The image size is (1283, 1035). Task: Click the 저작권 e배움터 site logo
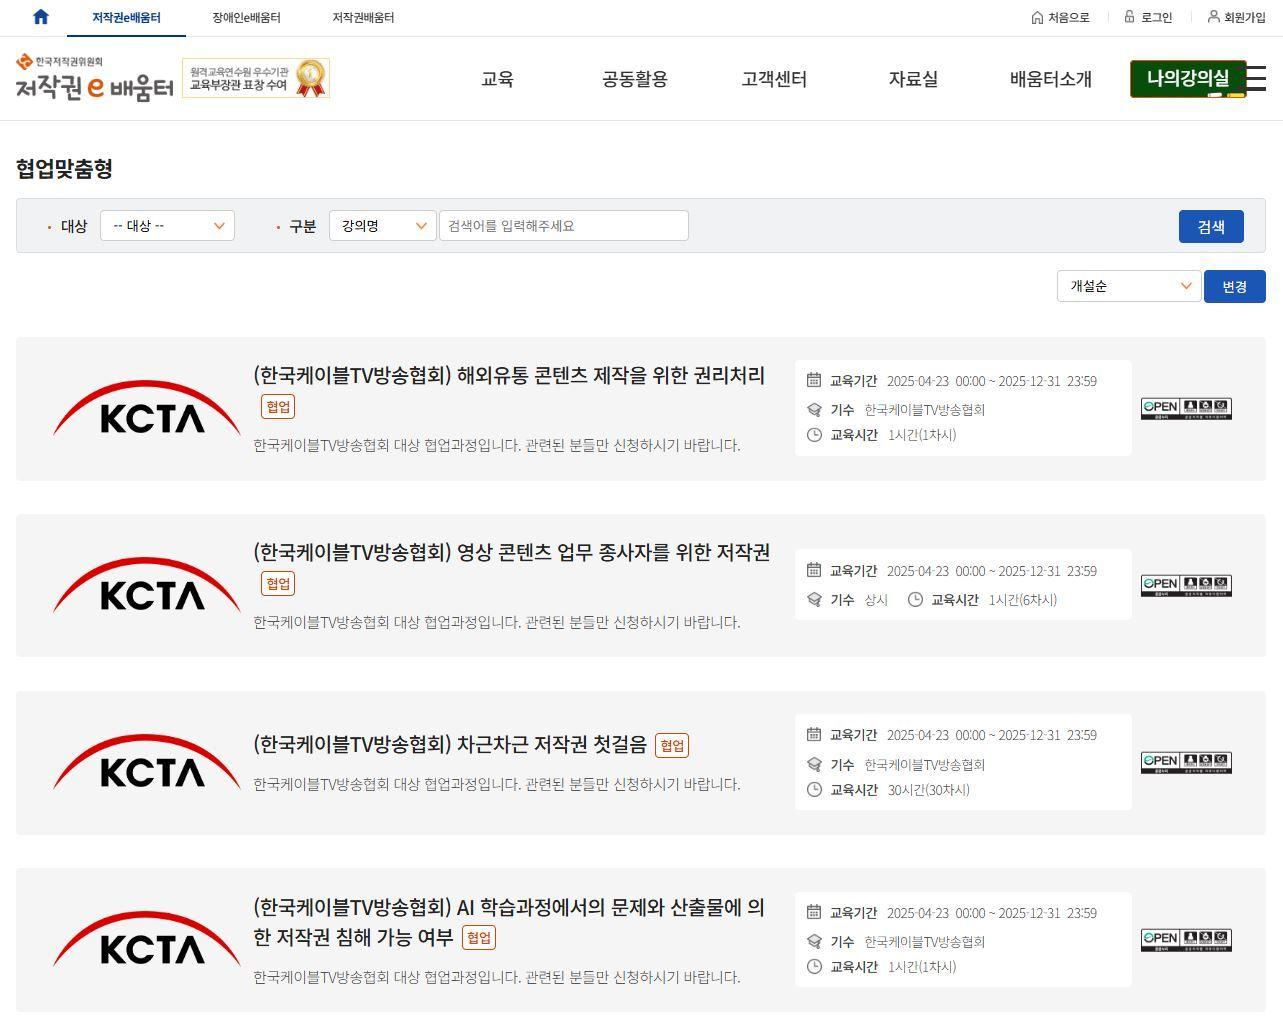click(94, 79)
